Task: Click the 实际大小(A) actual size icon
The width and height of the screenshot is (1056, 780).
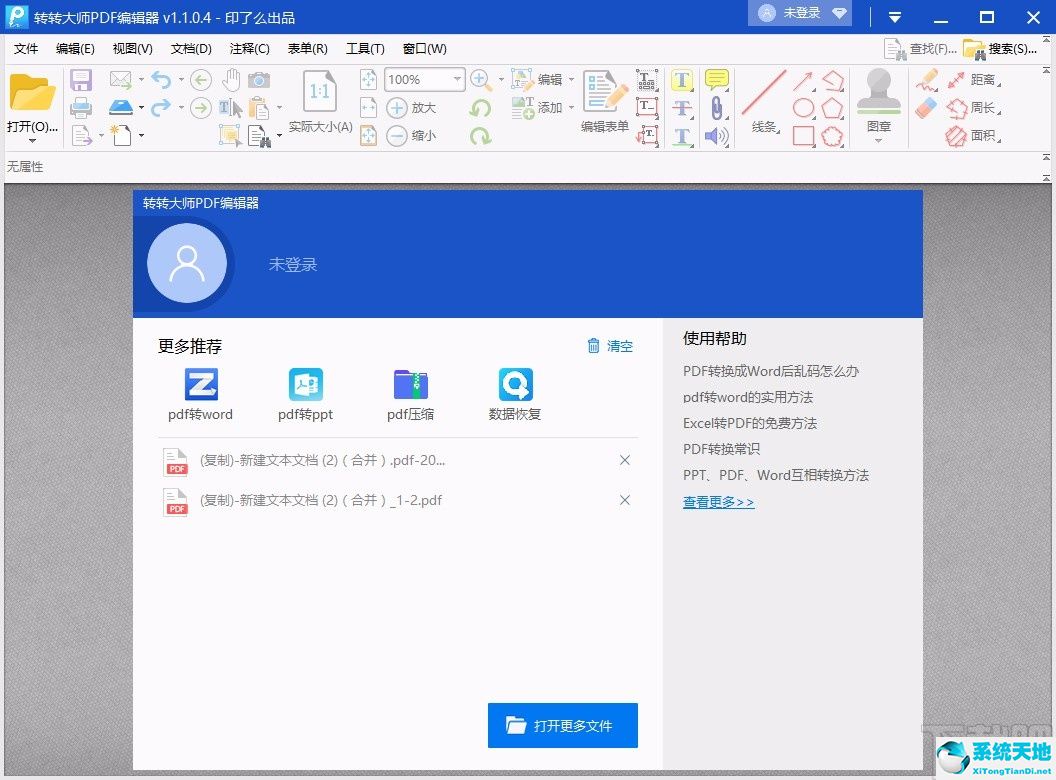Action: pyautogui.click(x=320, y=90)
